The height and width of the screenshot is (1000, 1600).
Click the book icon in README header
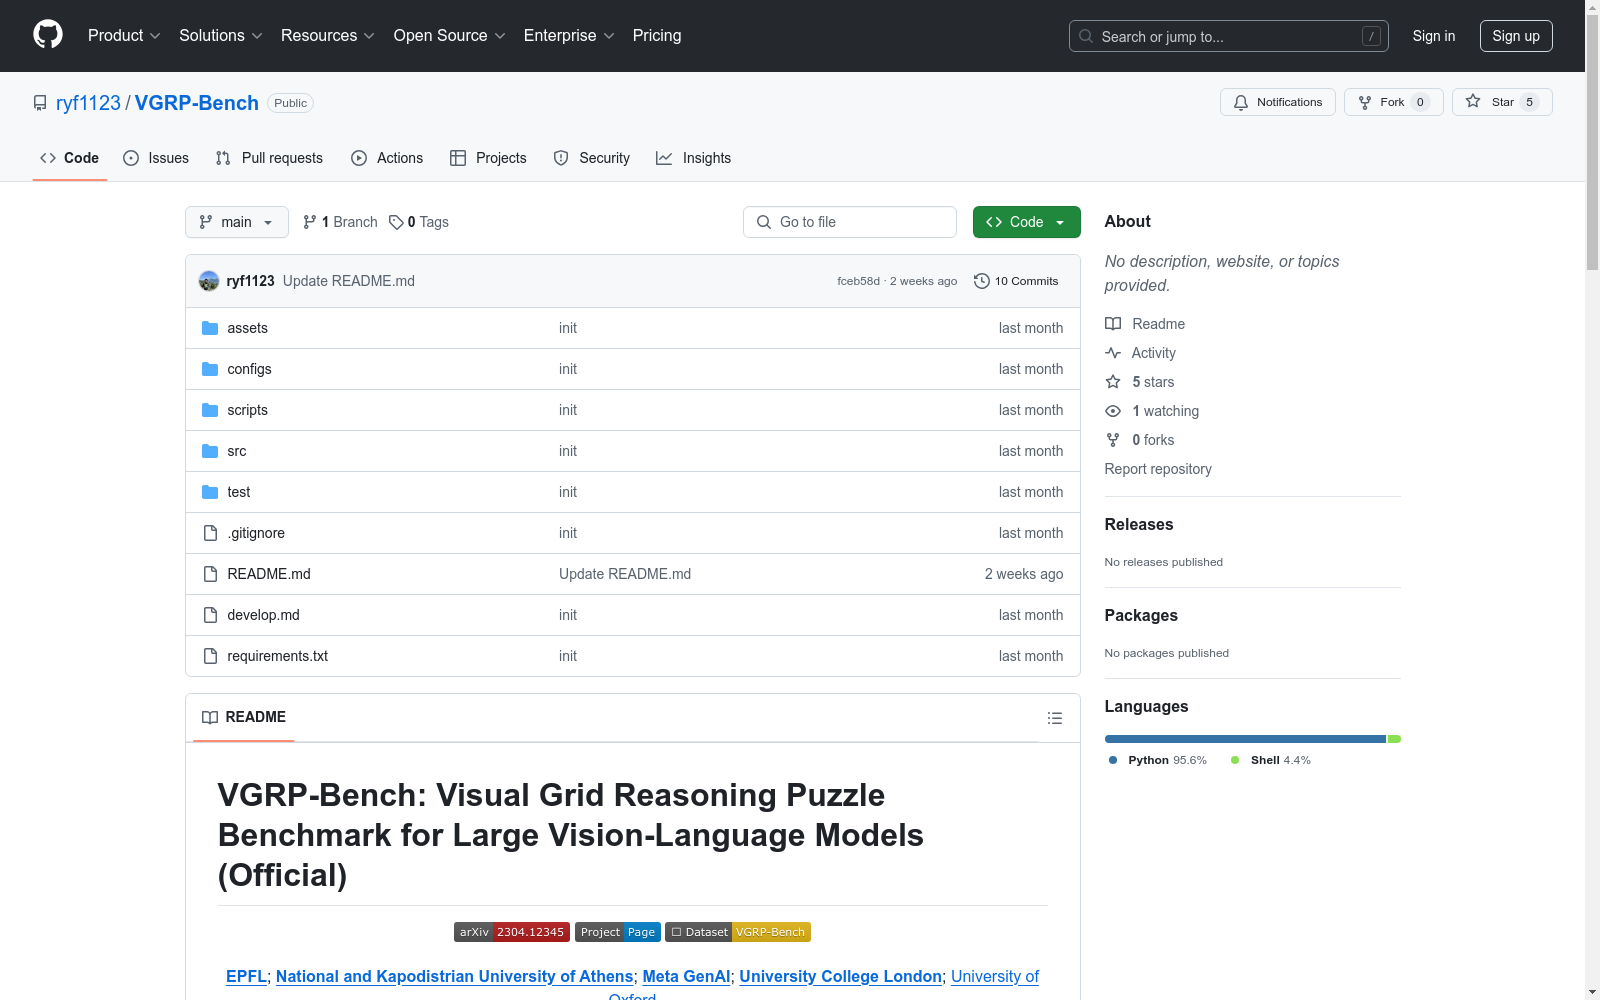[x=210, y=717]
